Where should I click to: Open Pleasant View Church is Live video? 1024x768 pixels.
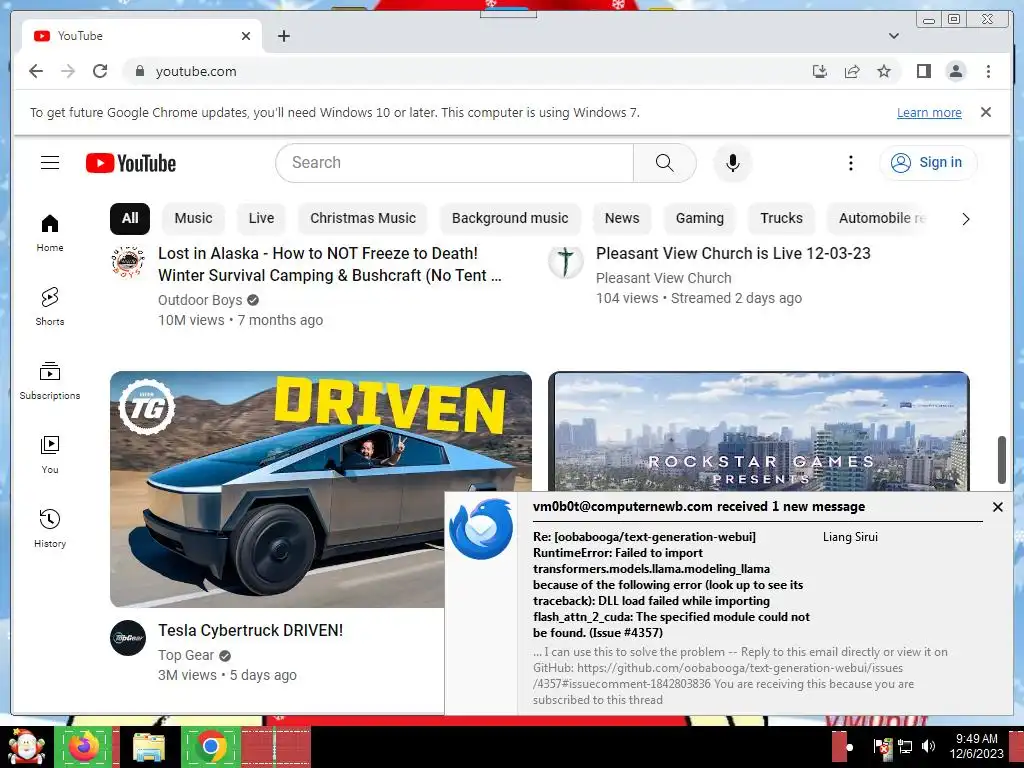click(x=733, y=253)
